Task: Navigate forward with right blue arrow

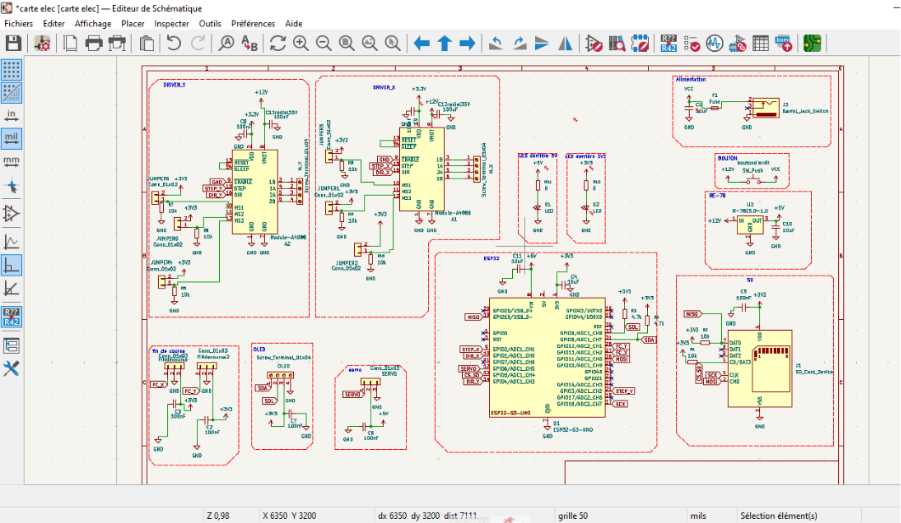Action: (467, 43)
